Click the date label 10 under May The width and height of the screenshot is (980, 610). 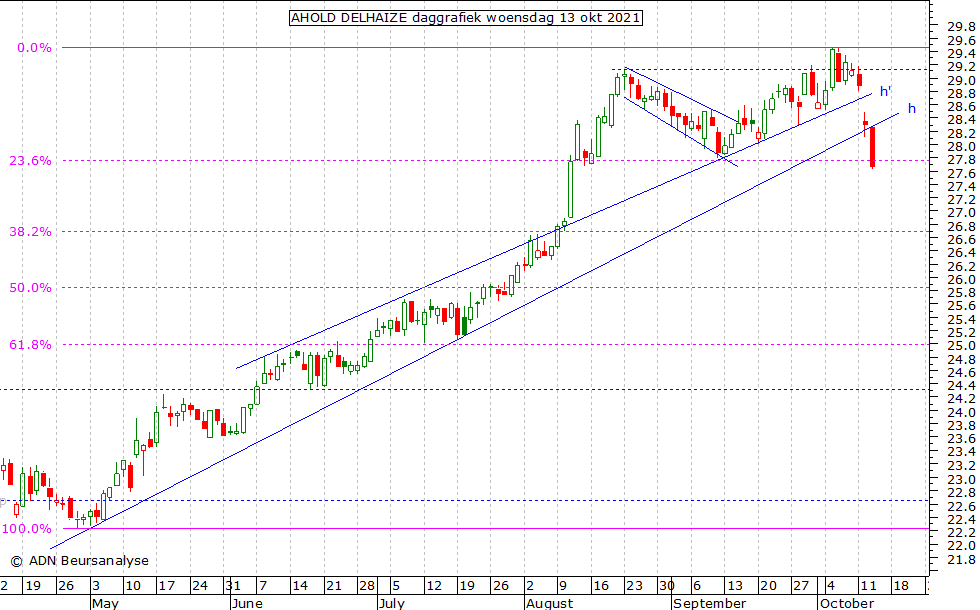tap(132, 586)
